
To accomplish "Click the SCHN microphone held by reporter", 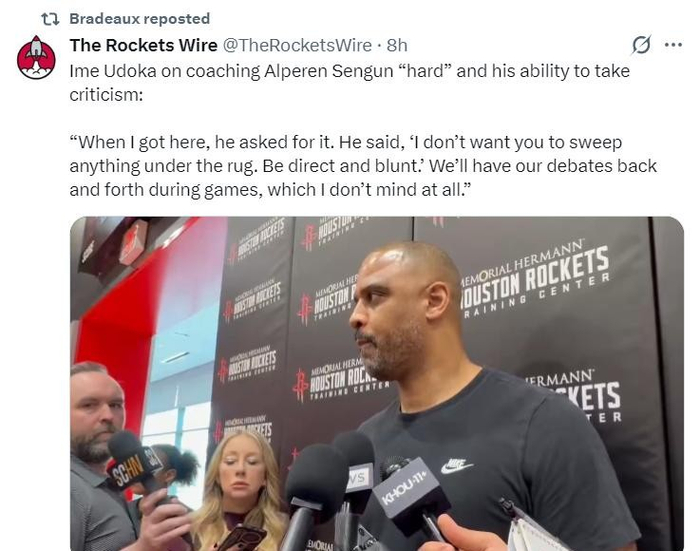I will pos(133,465).
